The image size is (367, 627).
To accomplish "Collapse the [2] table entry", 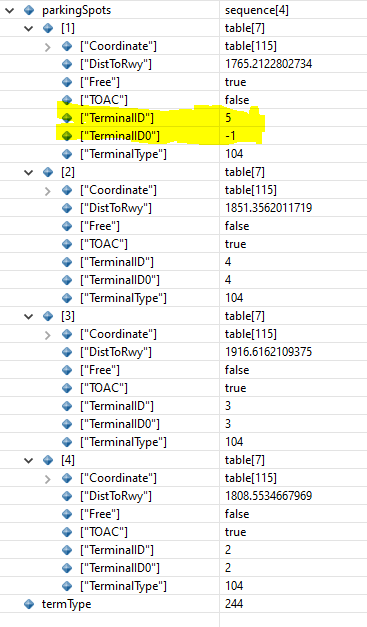I will coord(28,172).
